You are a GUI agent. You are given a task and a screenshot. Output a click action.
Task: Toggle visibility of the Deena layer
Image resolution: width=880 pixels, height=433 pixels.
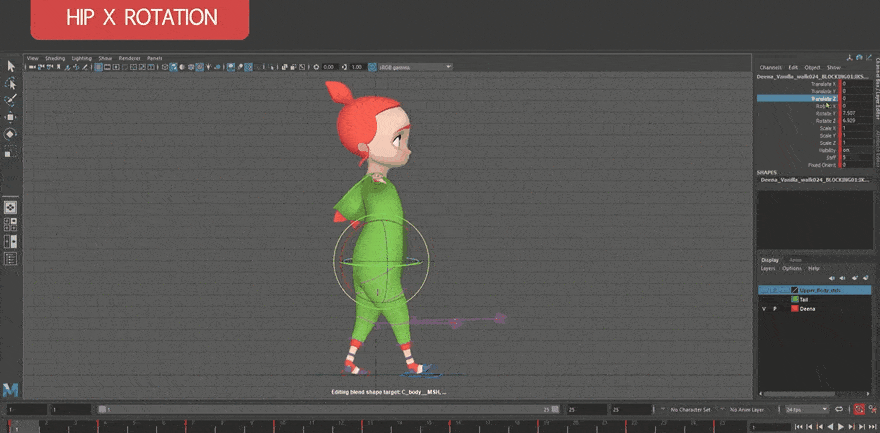click(x=764, y=309)
